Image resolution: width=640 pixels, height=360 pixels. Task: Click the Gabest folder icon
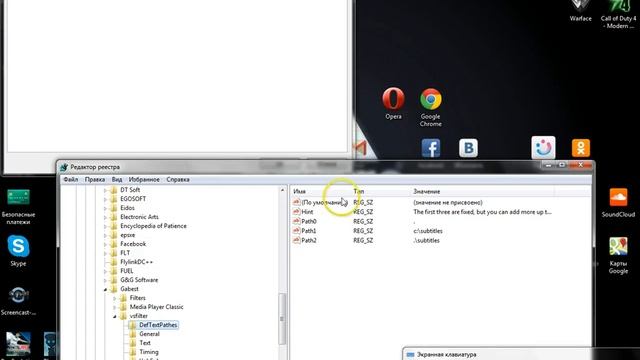114,289
